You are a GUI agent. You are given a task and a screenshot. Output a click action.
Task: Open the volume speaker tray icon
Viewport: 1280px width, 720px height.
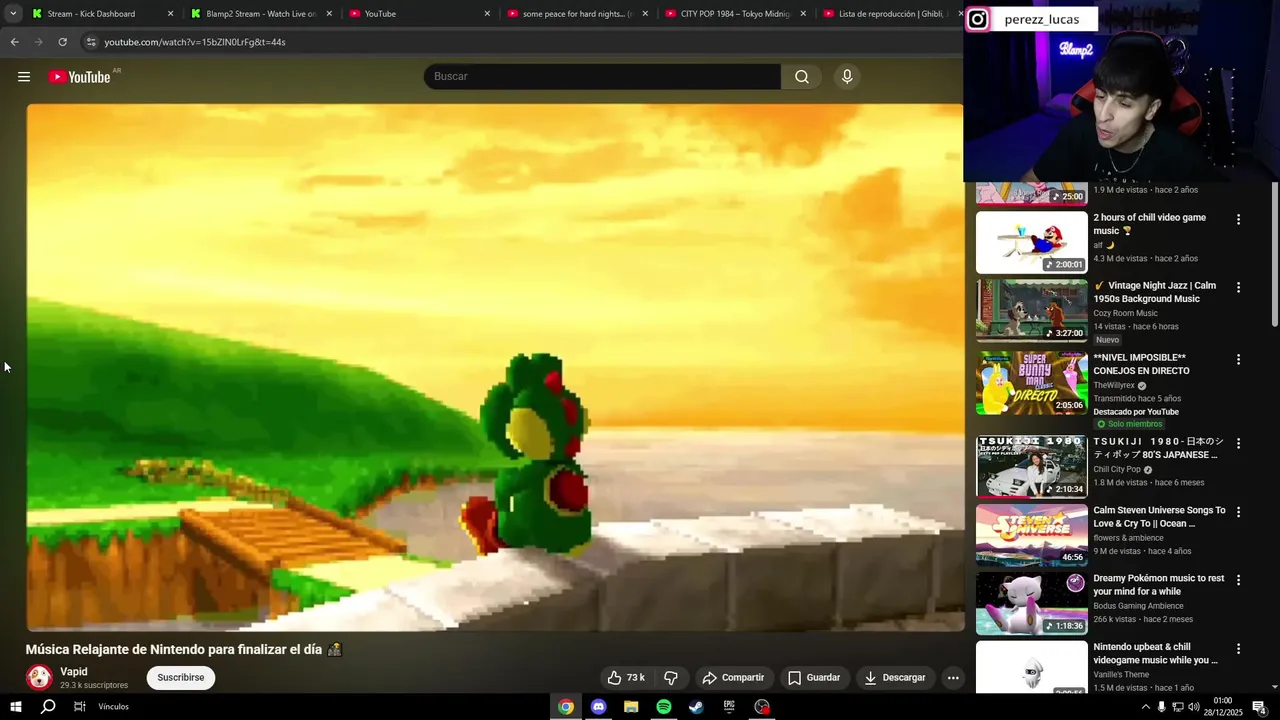click(1194, 707)
